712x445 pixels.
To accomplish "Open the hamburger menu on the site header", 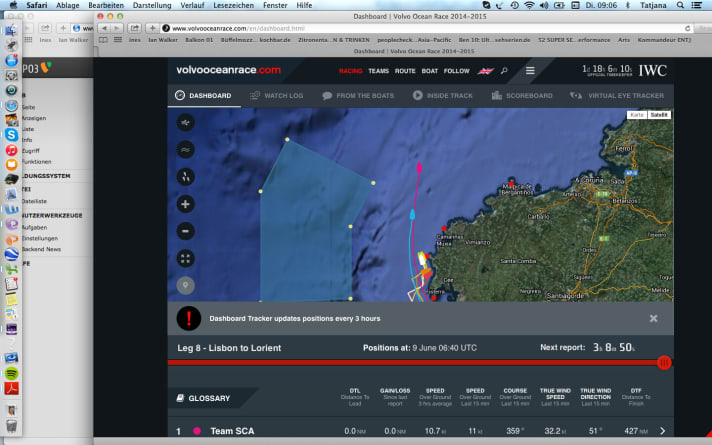I will tap(530, 71).
